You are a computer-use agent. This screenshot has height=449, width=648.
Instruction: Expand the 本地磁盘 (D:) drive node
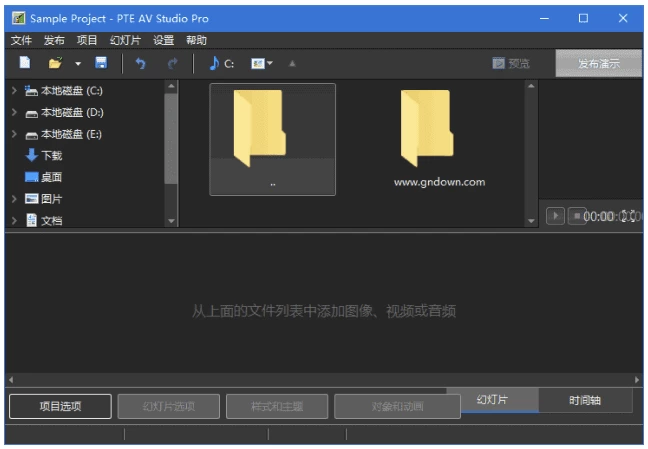tap(14, 113)
